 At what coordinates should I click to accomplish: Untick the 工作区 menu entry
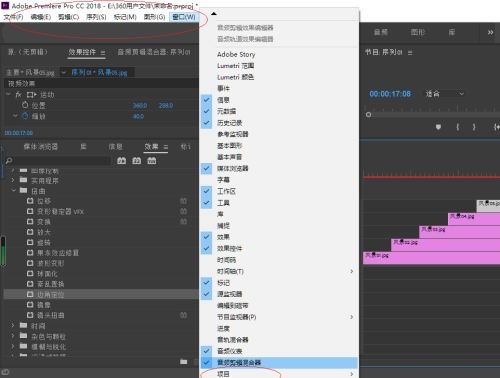pyautogui.click(x=279, y=191)
